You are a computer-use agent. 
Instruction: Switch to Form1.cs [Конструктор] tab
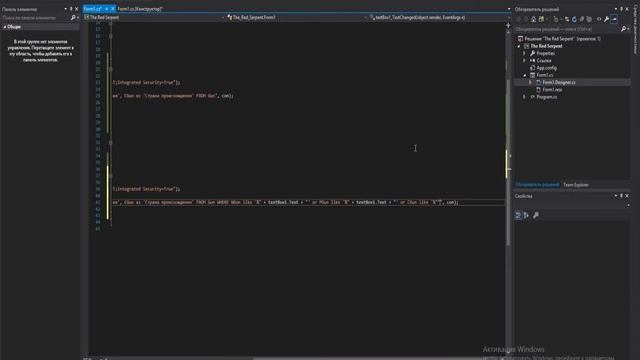click(x=140, y=9)
